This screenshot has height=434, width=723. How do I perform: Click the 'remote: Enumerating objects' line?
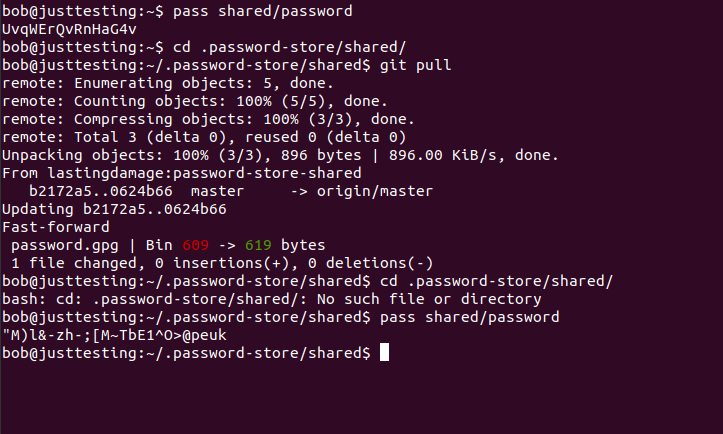(168, 83)
